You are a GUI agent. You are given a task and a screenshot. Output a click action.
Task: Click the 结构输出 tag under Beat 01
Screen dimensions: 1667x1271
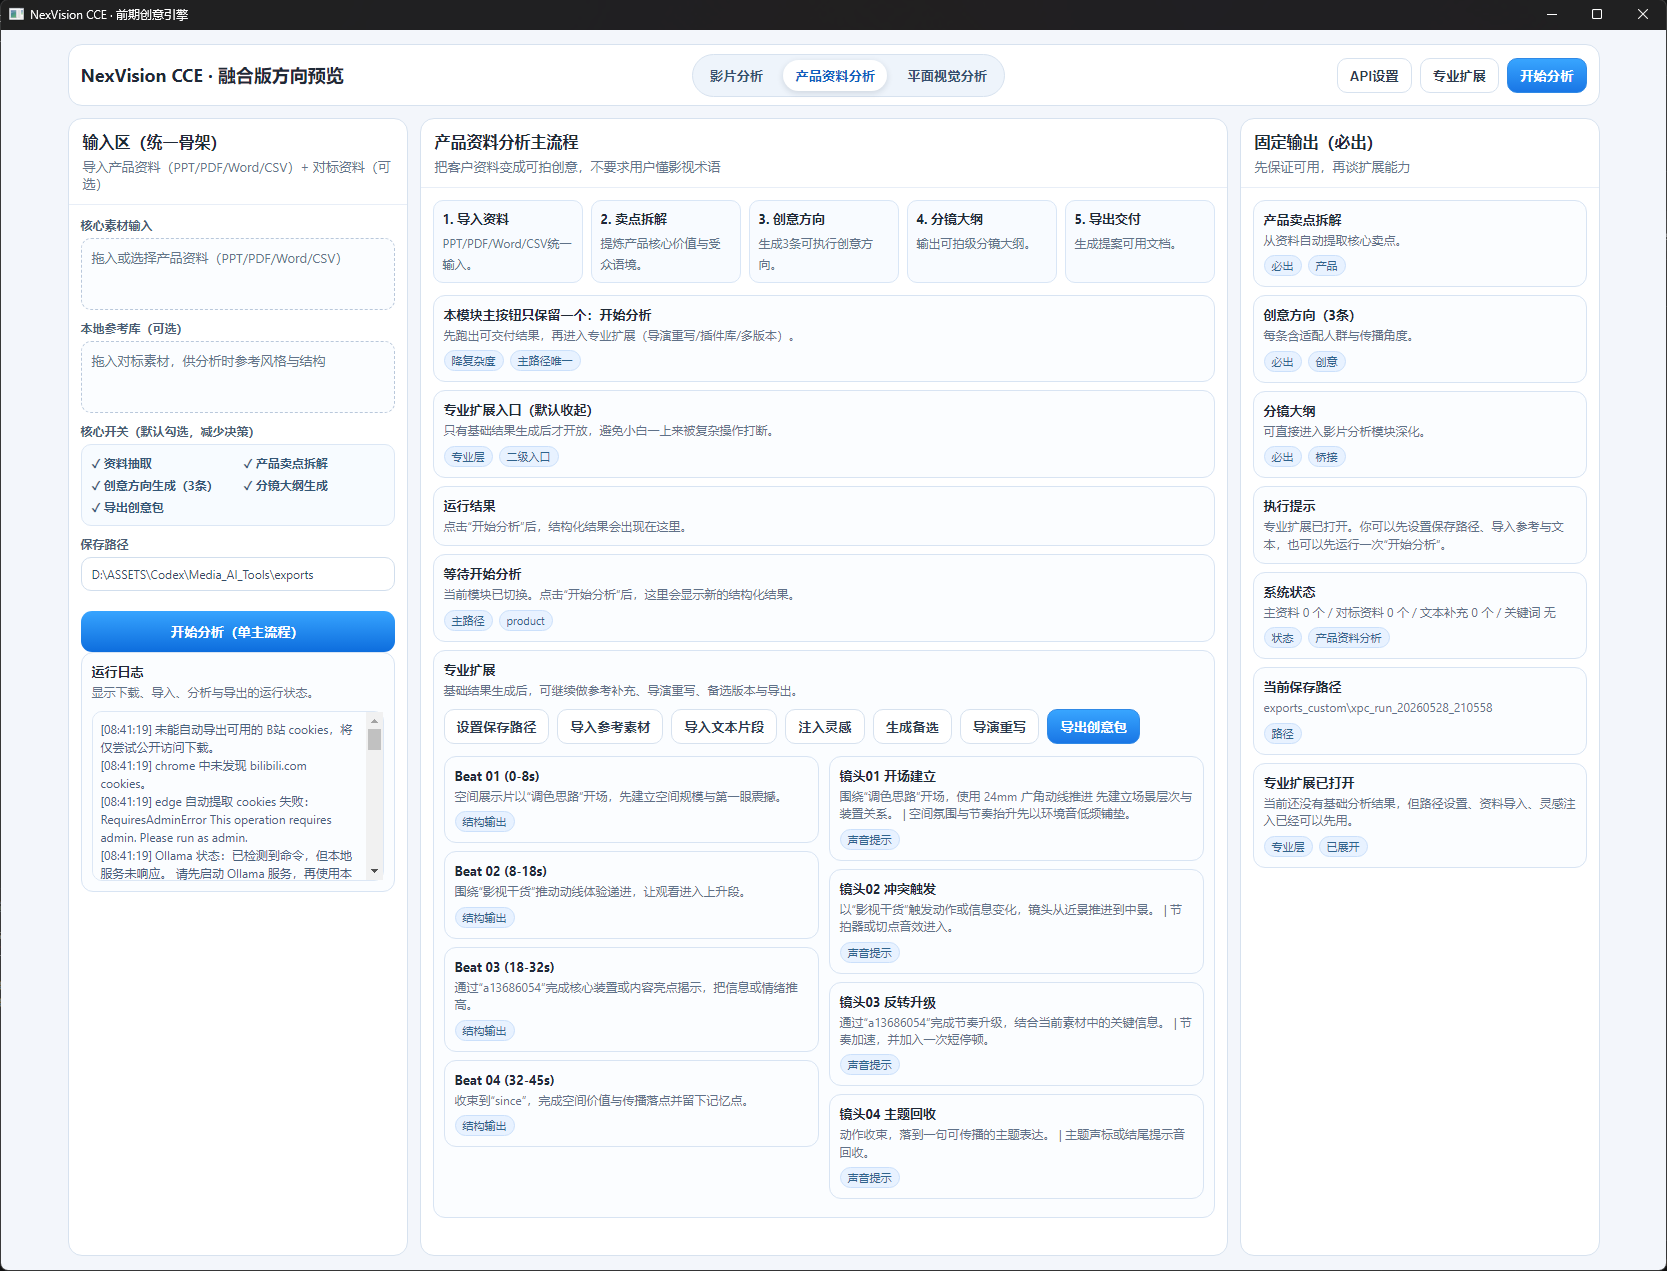[x=484, y=822]
